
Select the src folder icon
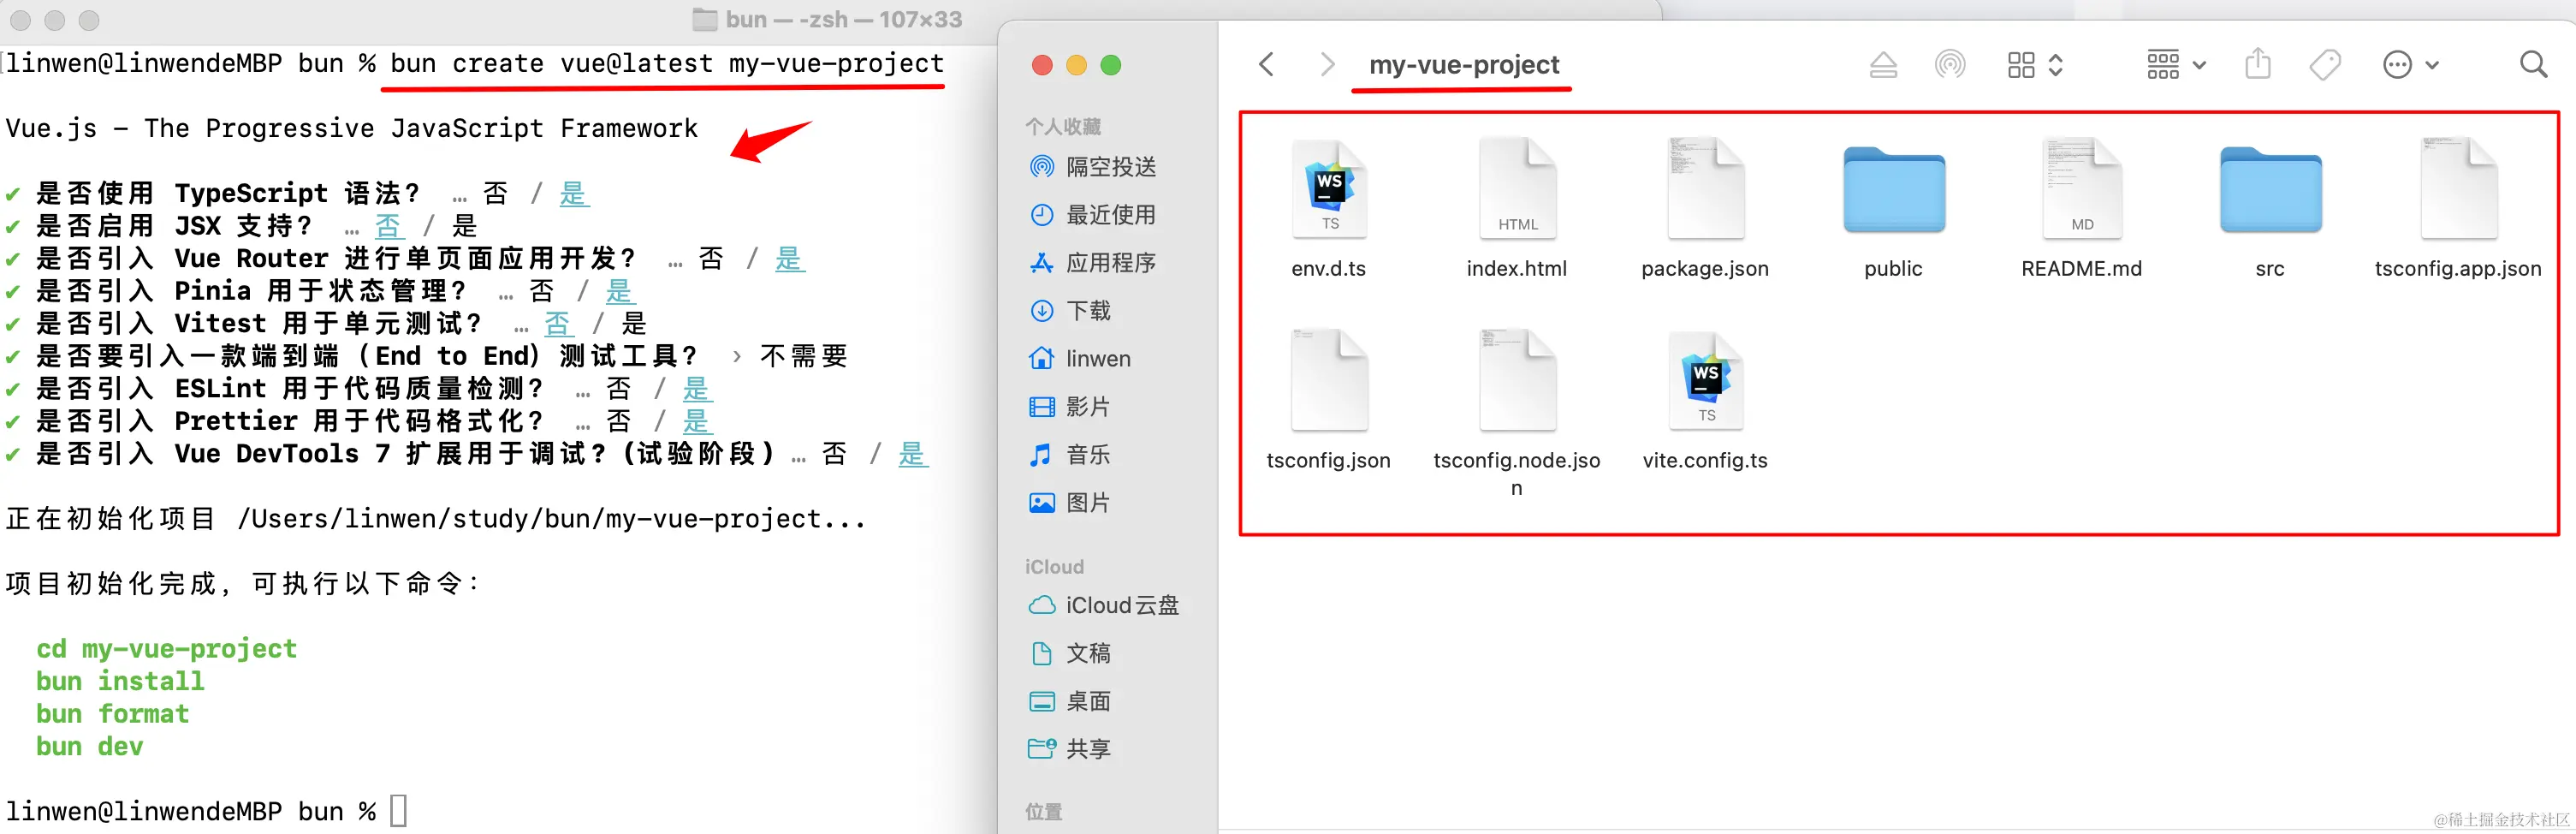tap(2270, 190)
